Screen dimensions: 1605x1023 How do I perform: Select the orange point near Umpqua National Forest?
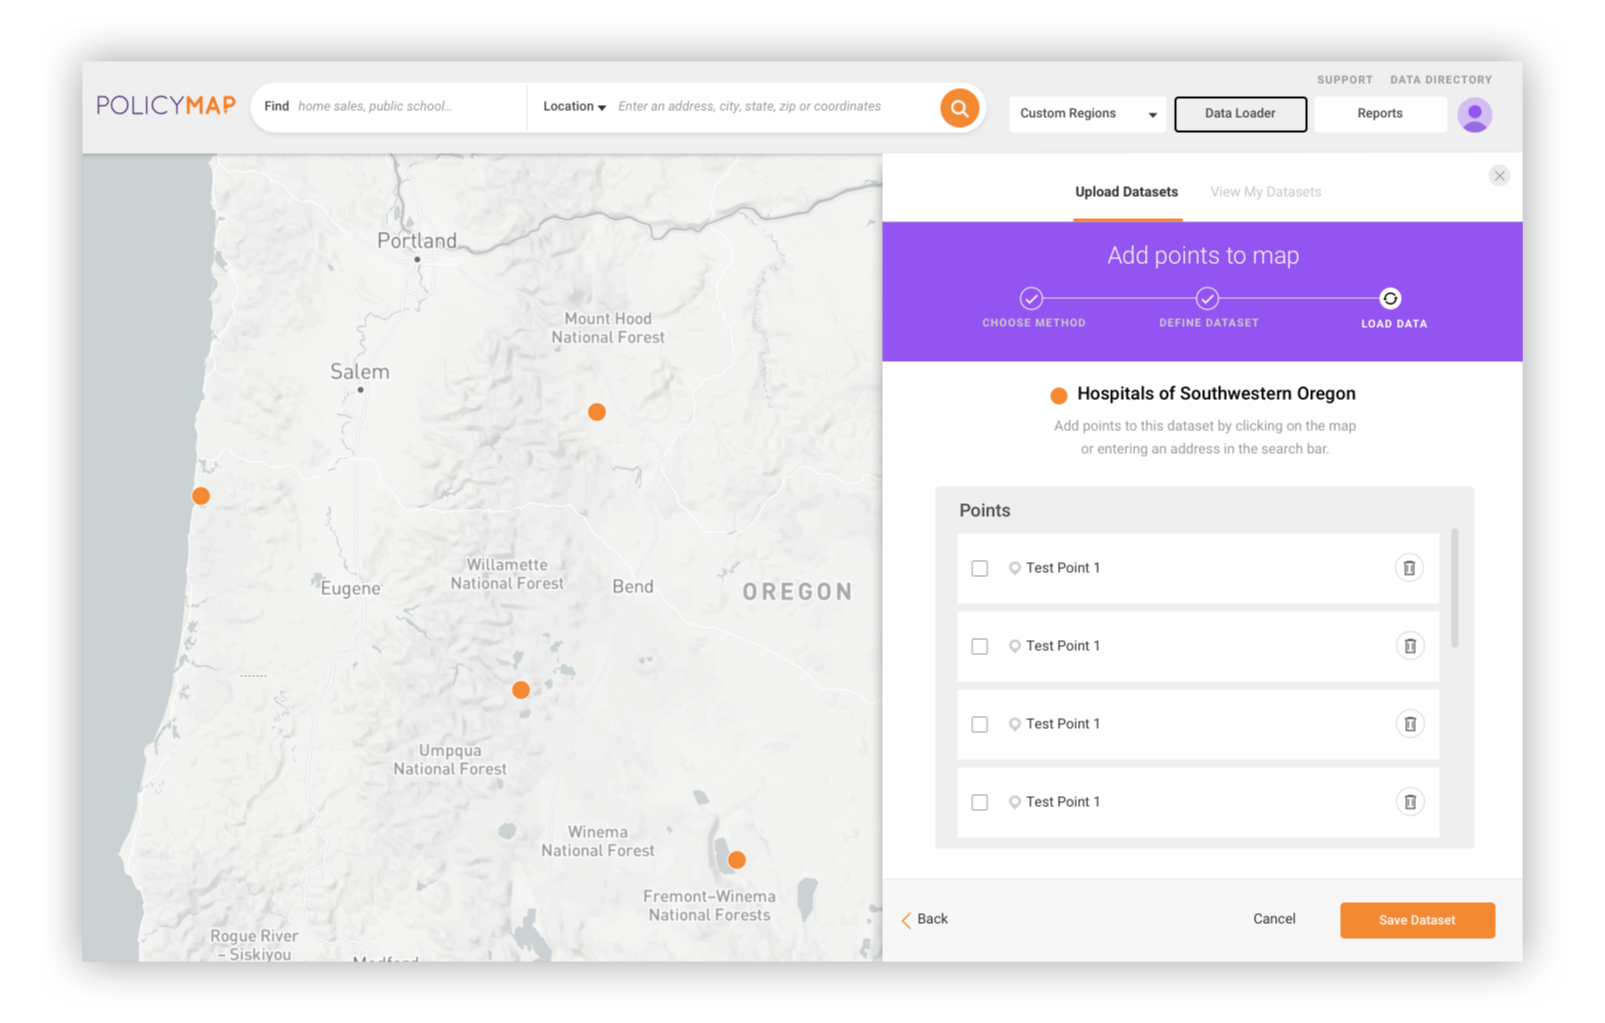point(521,690)
